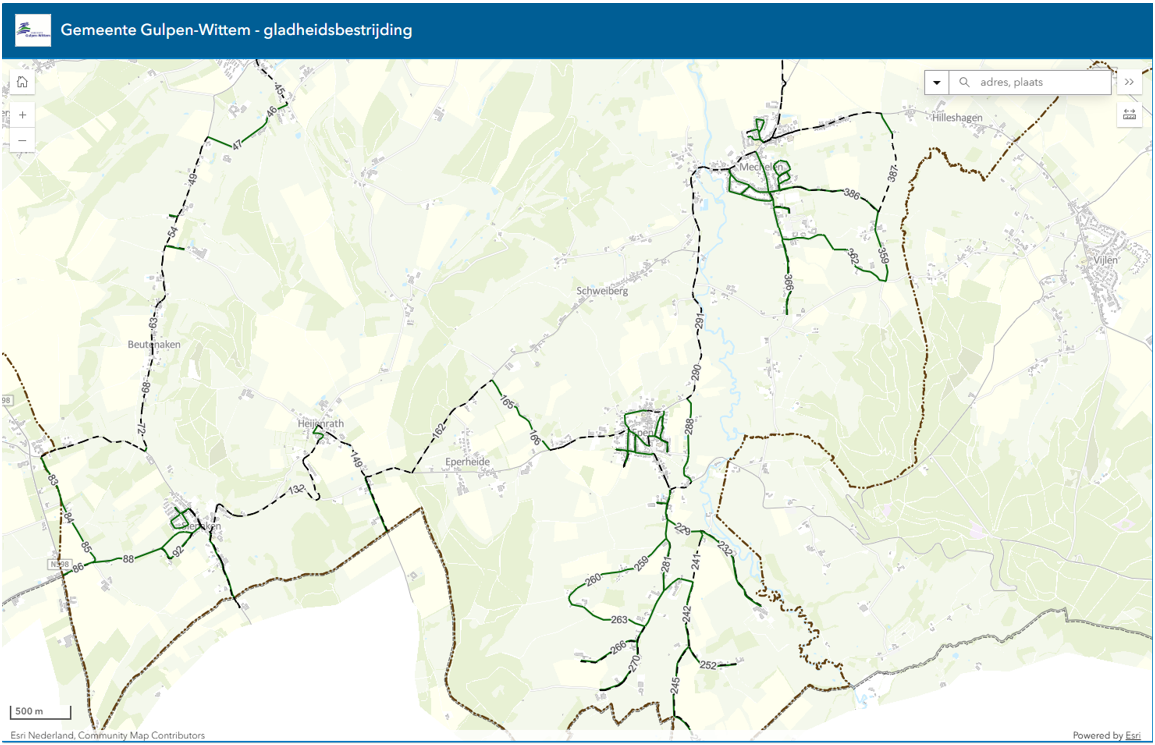Click the Vijlen place label
1155x745 pixels.
coord(1105,260)
